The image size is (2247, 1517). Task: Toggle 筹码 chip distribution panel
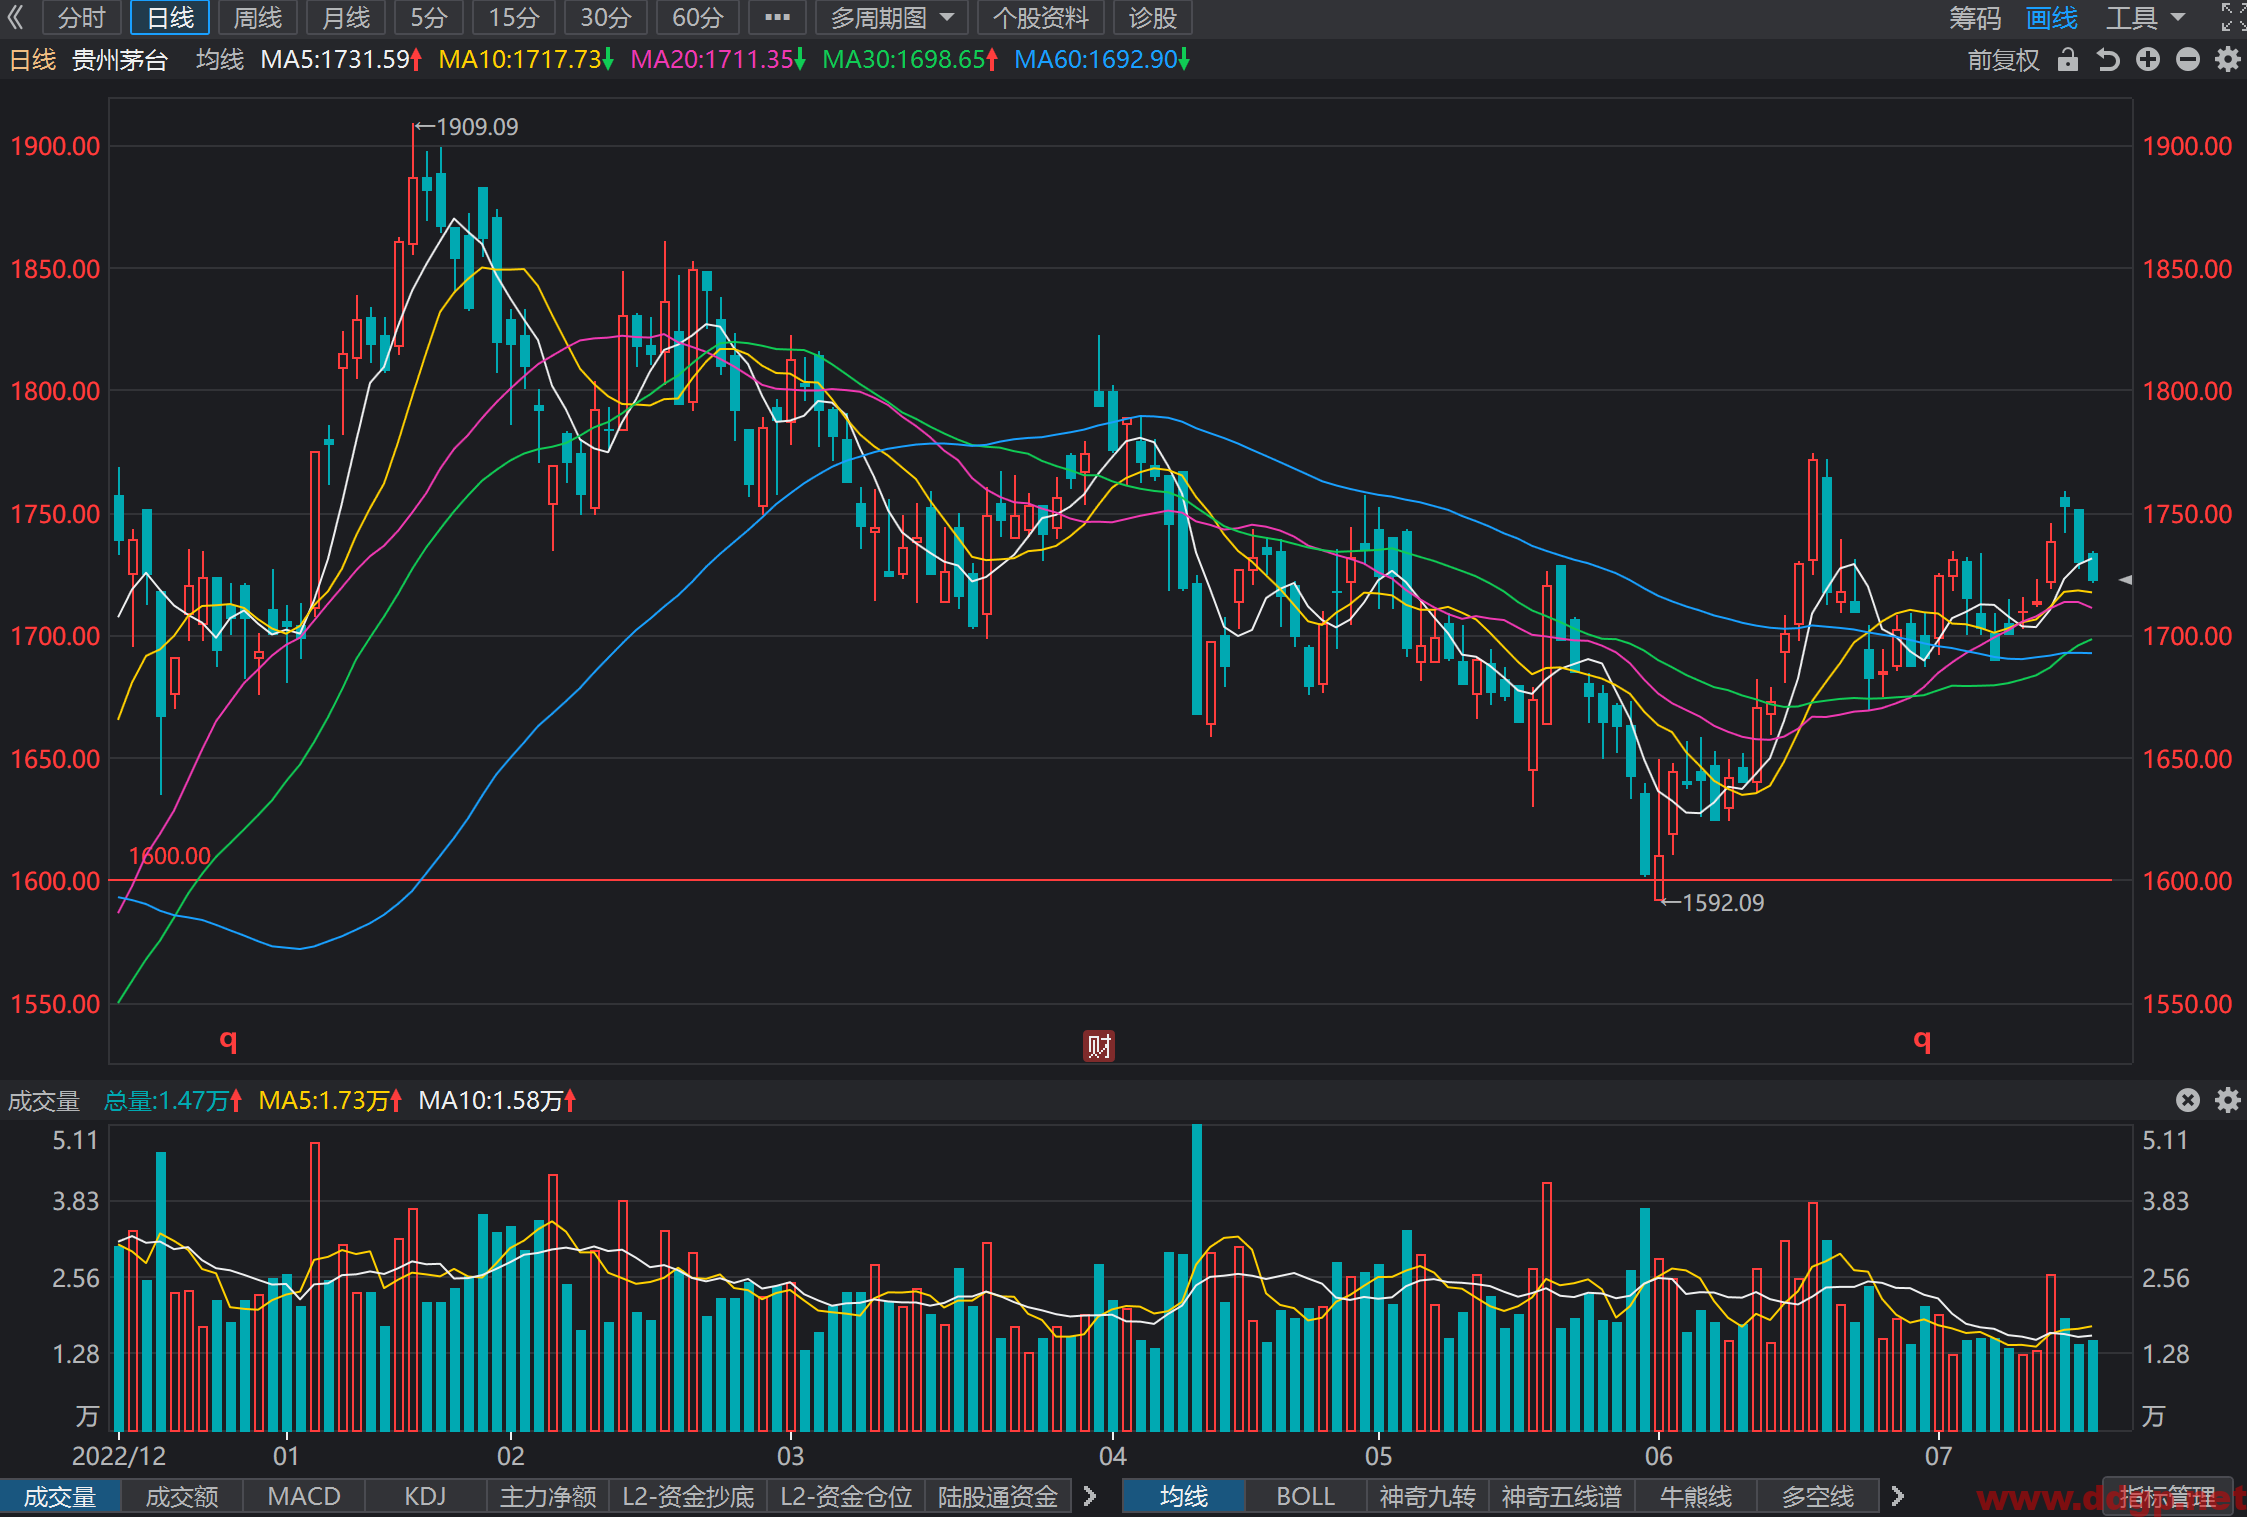tap(1975, 18)
